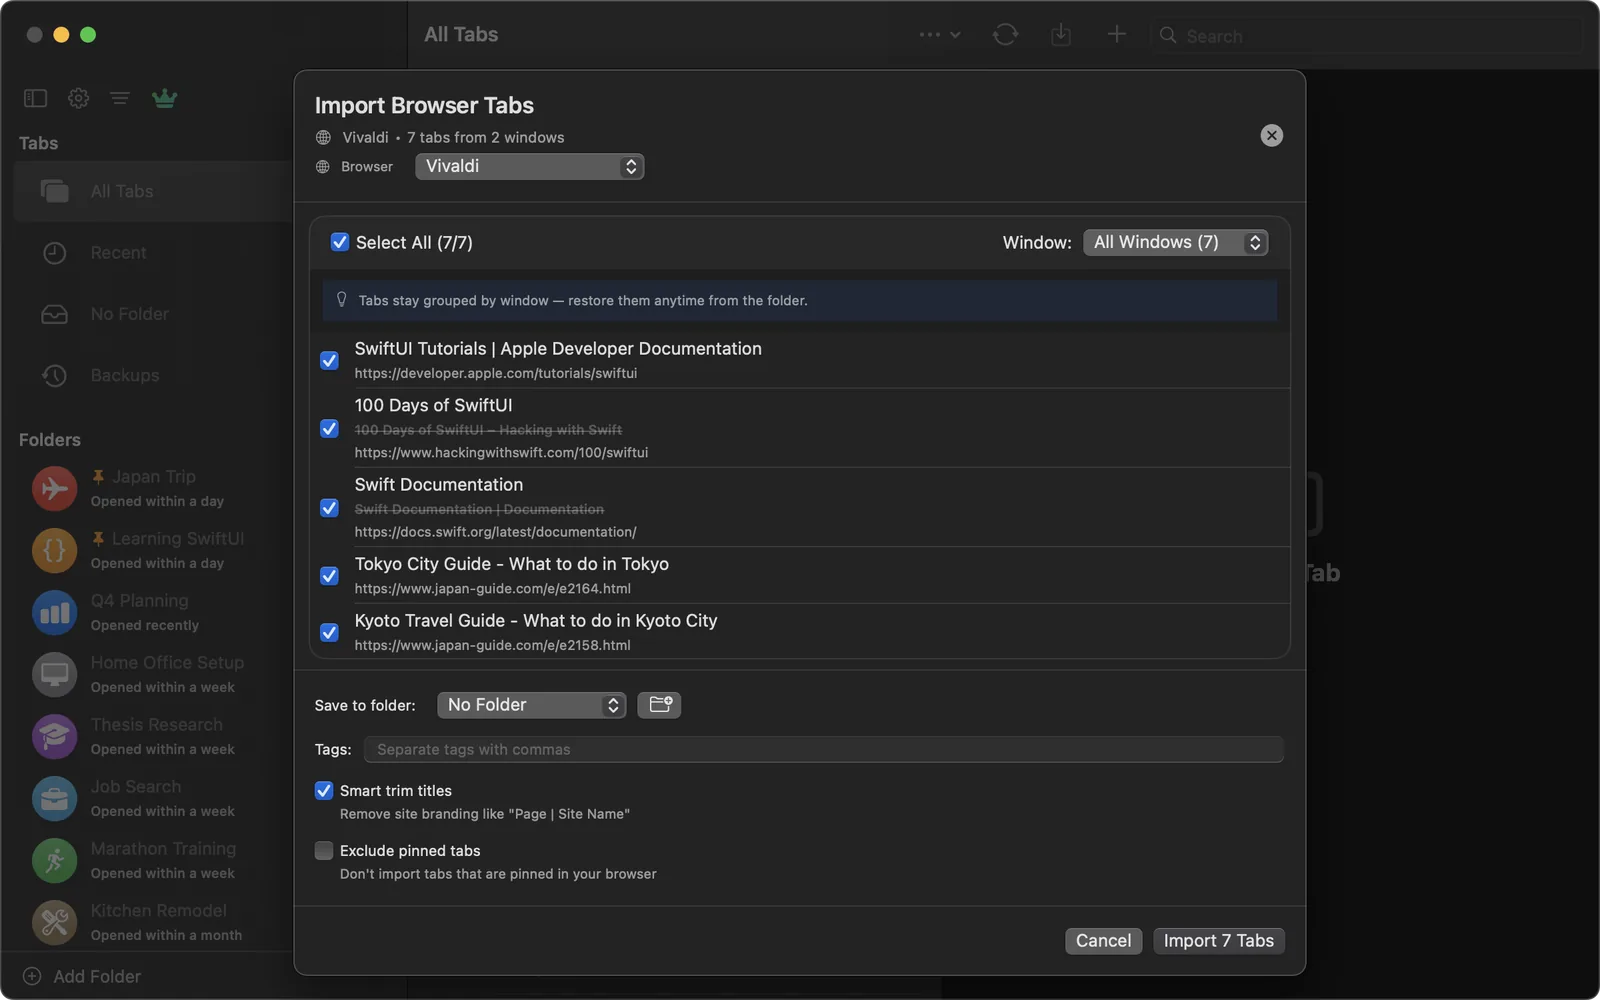Enable Exclude pinned tabs option
The width and height of the screenshot is (1600, 1000).
pos(324,851)
